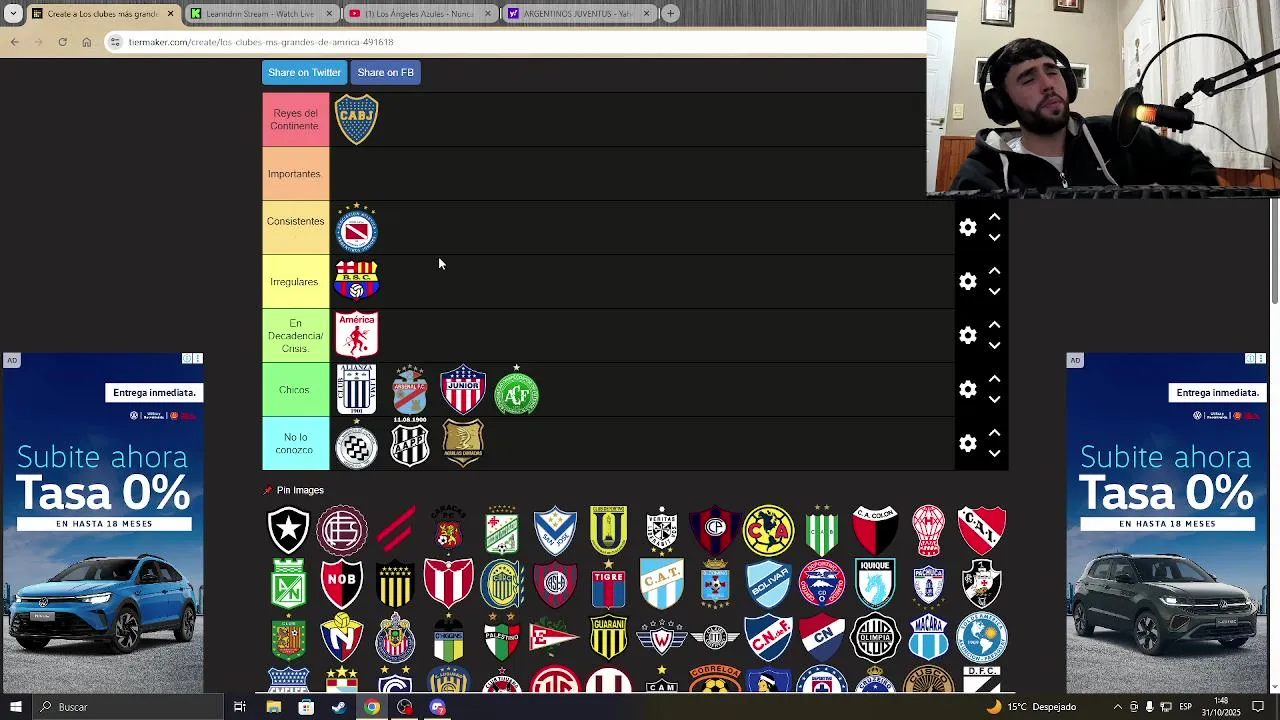Open a new browser tab
Image resolution: width=1280 pixels, height=720 pixels.
click(x=670, y=13)
